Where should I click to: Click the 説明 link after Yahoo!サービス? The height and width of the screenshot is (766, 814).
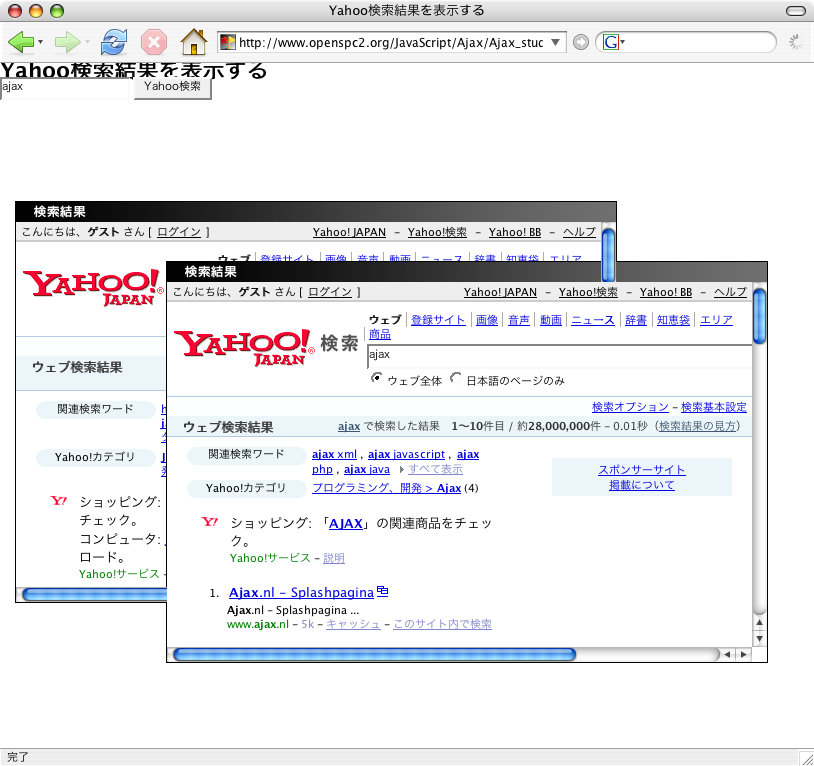(334, 558)
